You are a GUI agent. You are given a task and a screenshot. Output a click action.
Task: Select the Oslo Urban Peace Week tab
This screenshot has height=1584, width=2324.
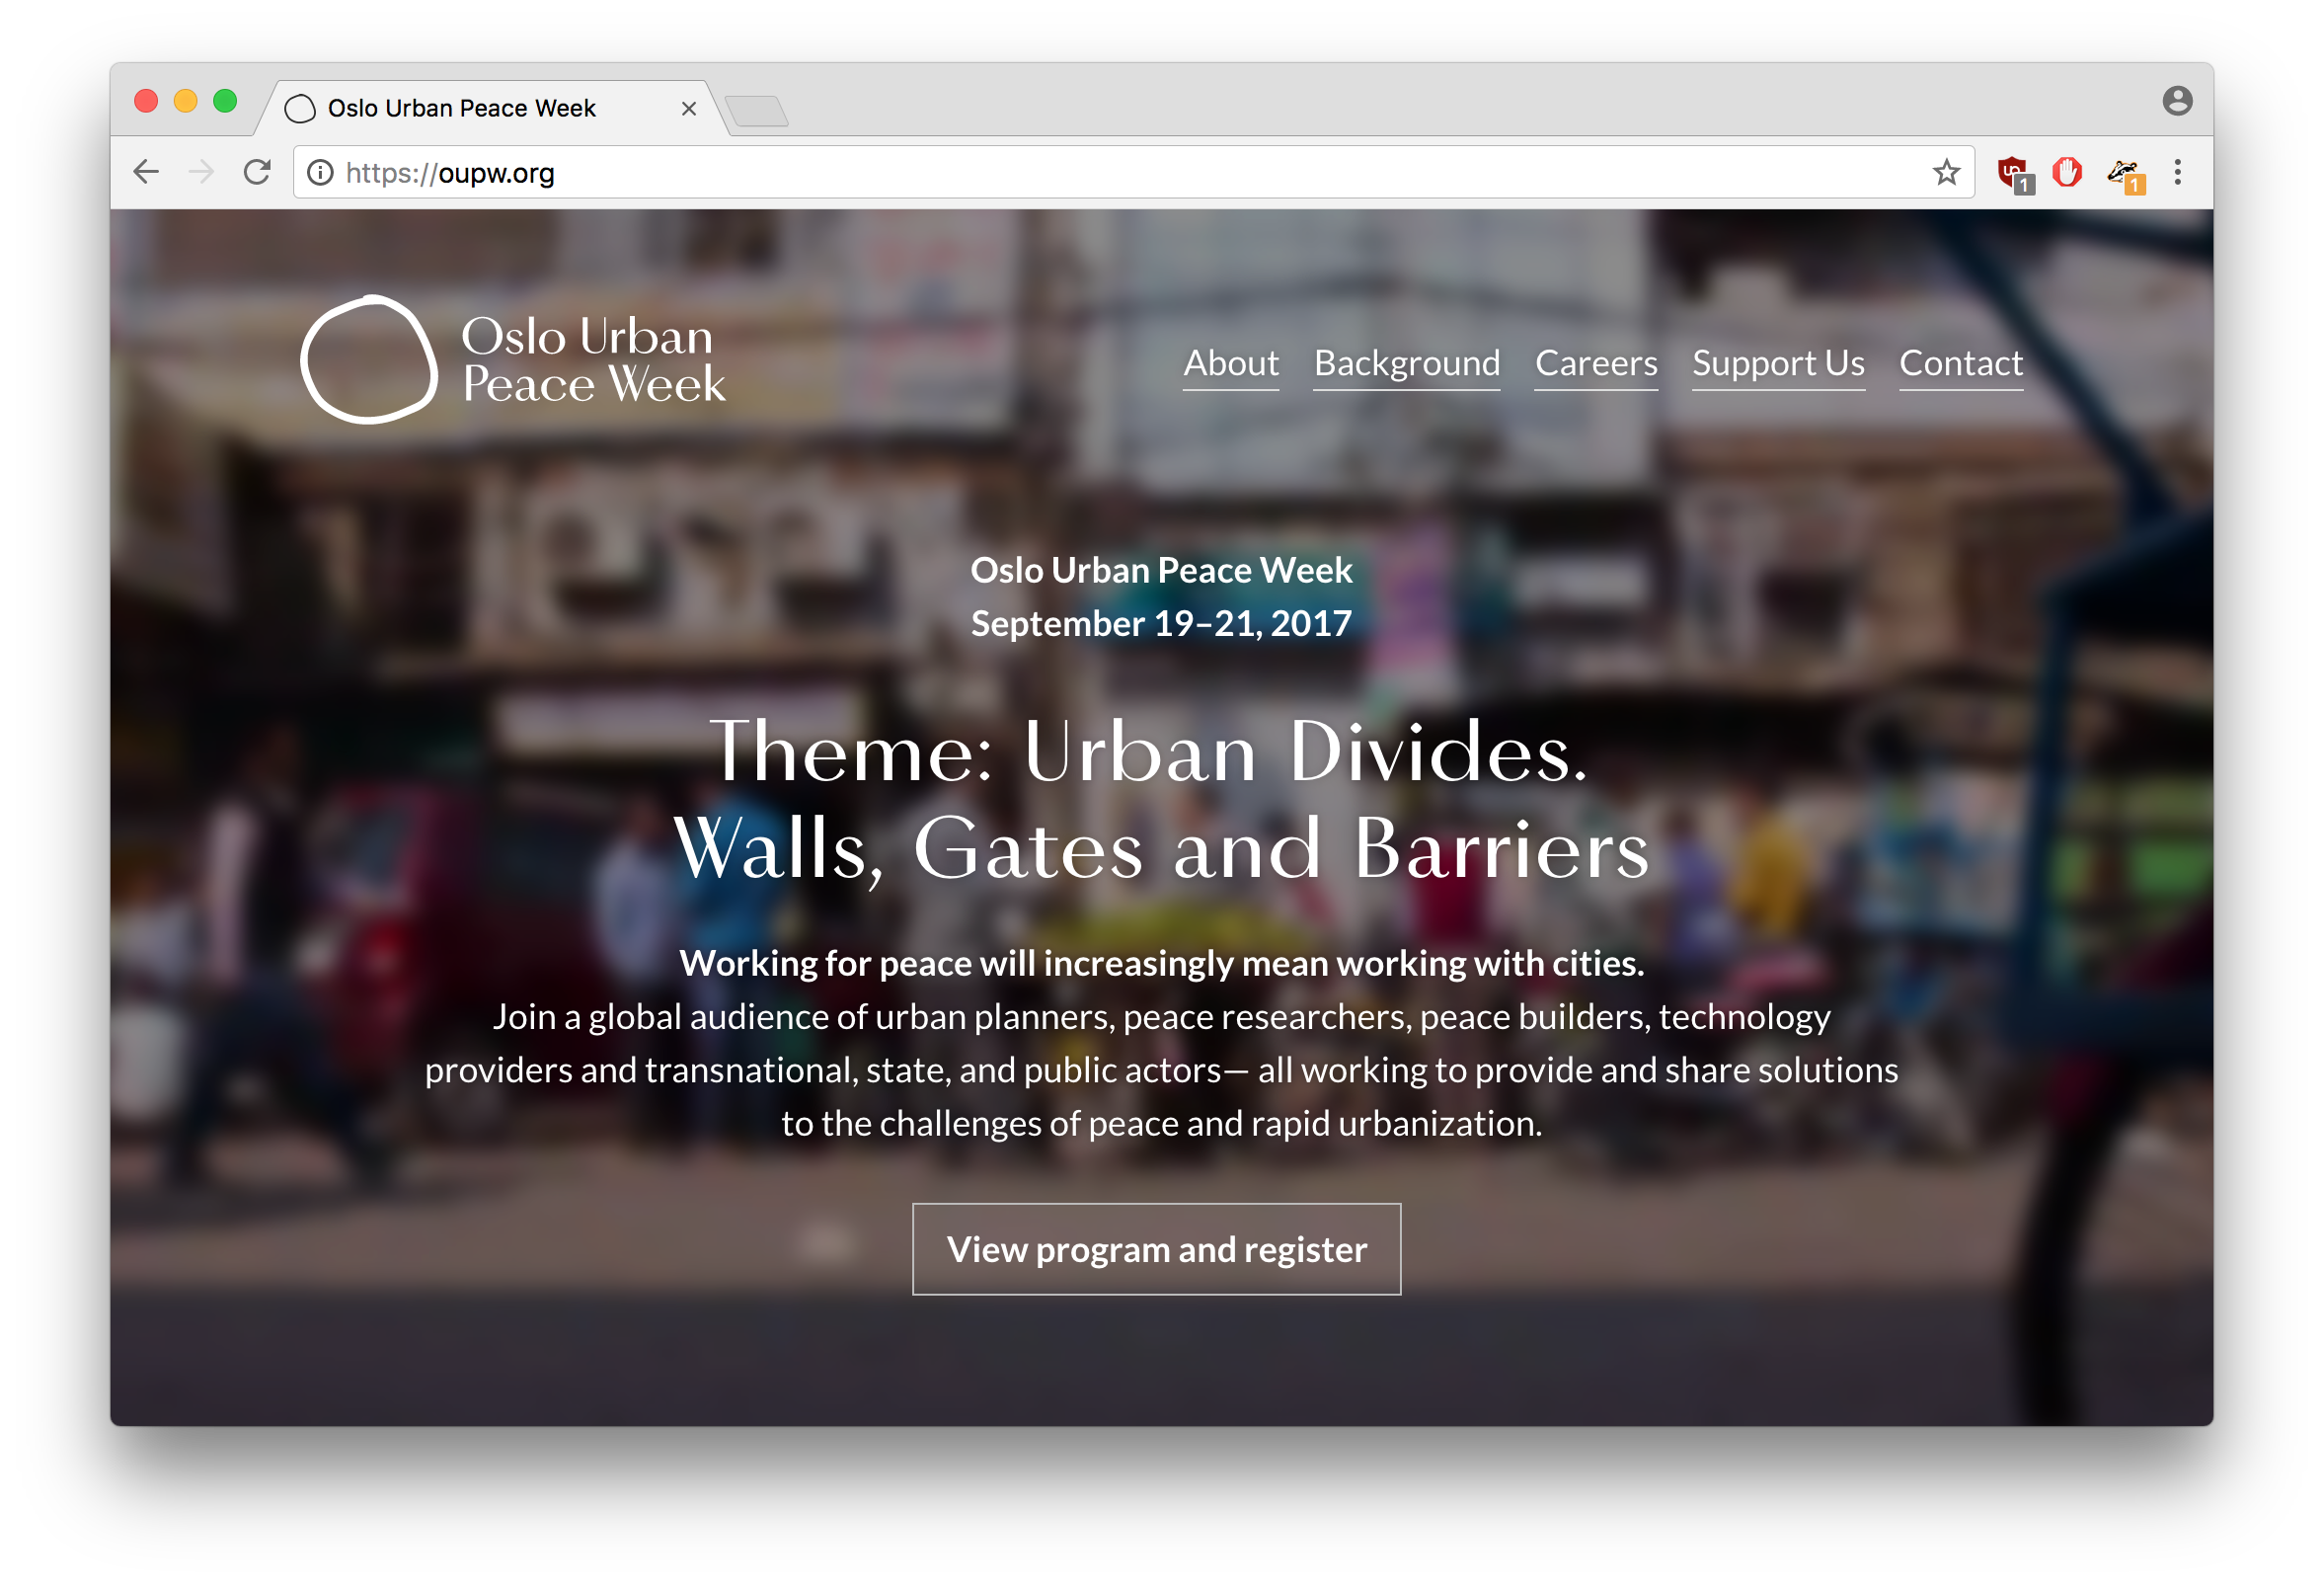pyautogui.click(x=460, y=108)
